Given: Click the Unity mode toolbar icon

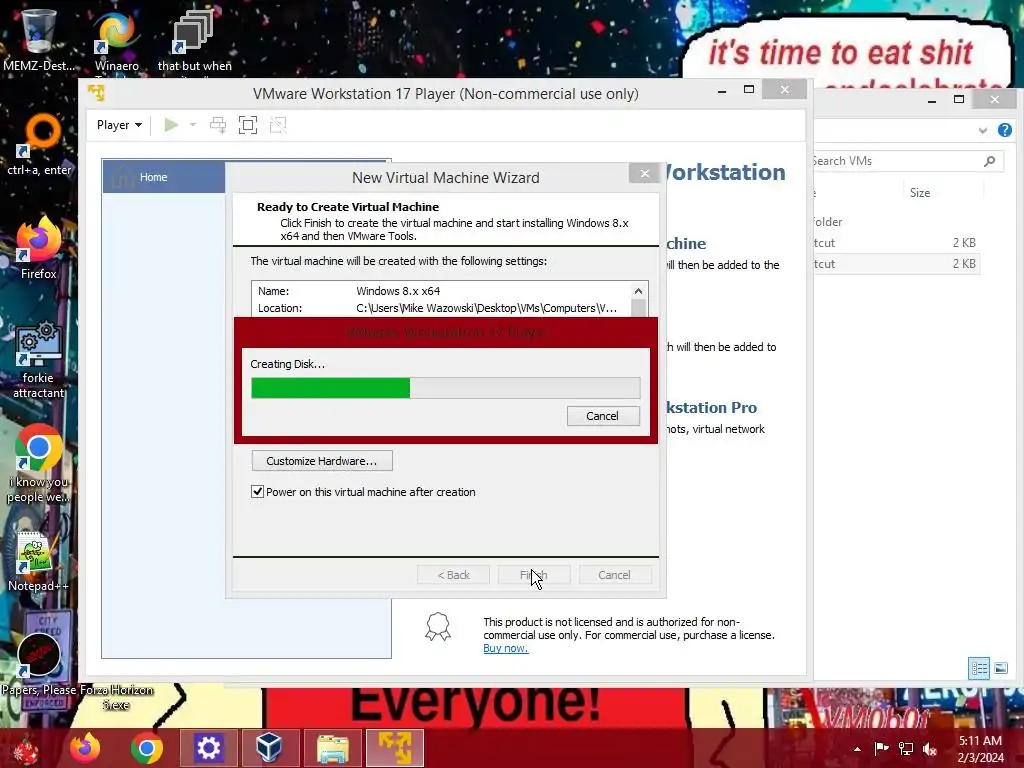Looking at the screenshot, I should (x=278, y=125).
